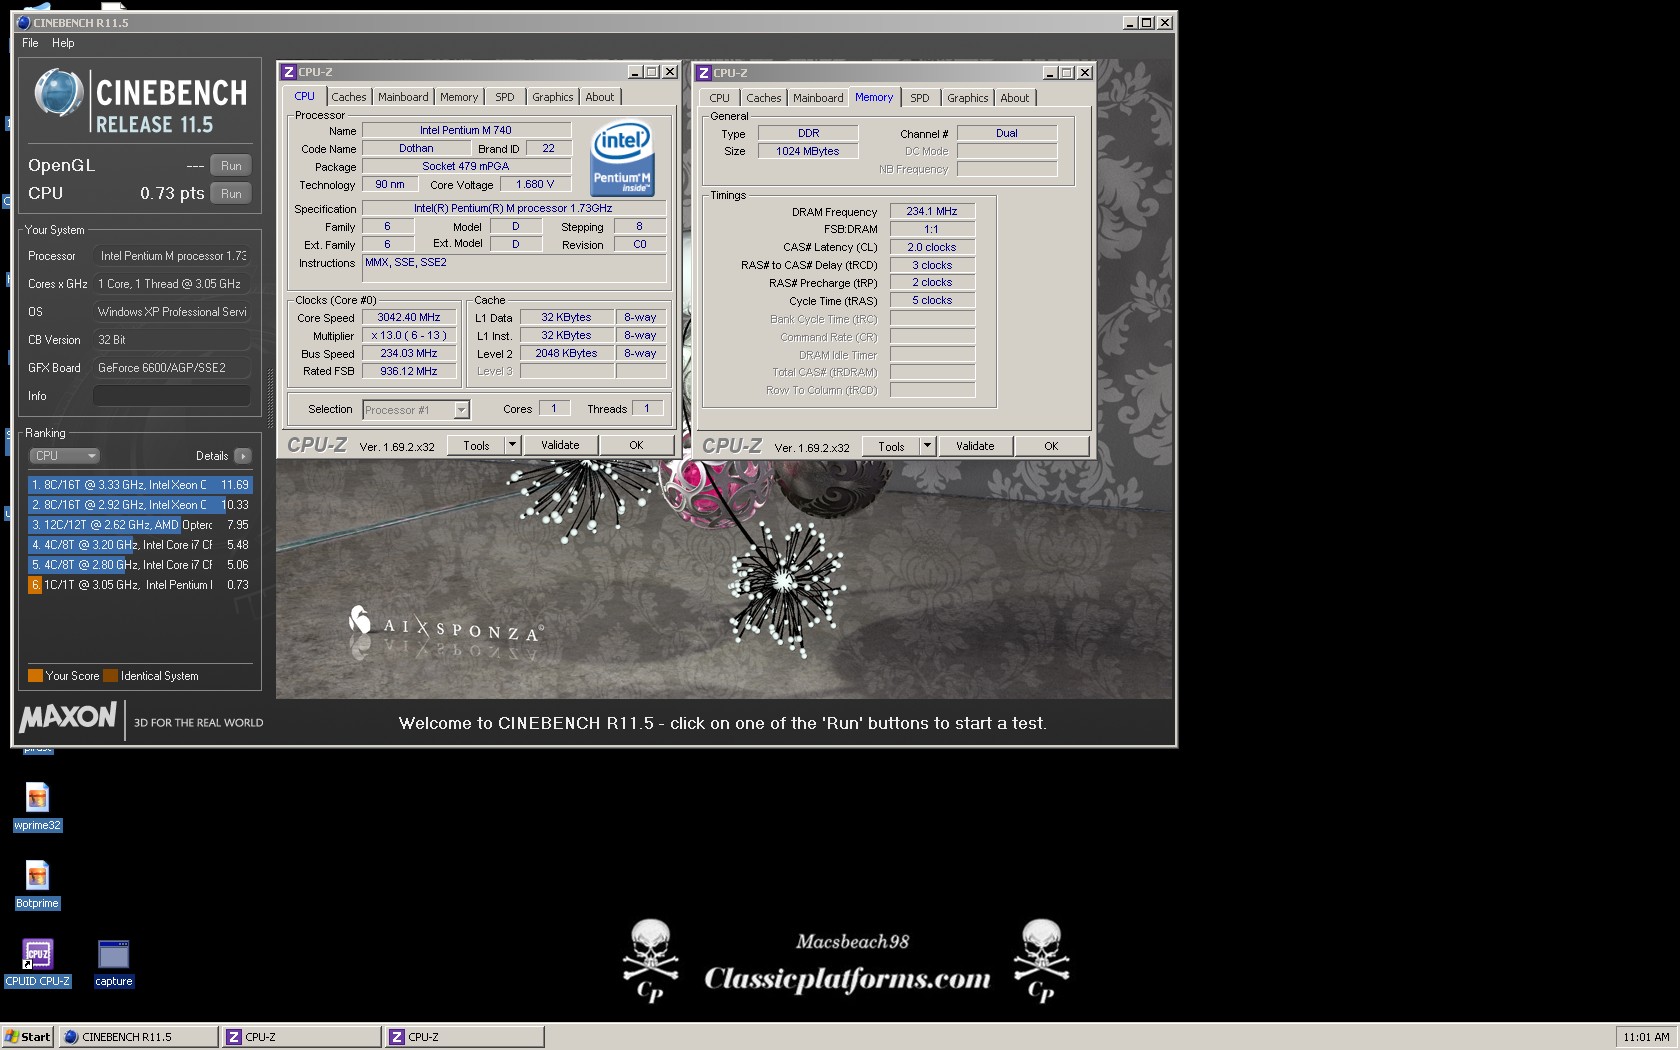Open the Help menu in Cinebench
The image size is (1680, 1050).
click(63, 43)
